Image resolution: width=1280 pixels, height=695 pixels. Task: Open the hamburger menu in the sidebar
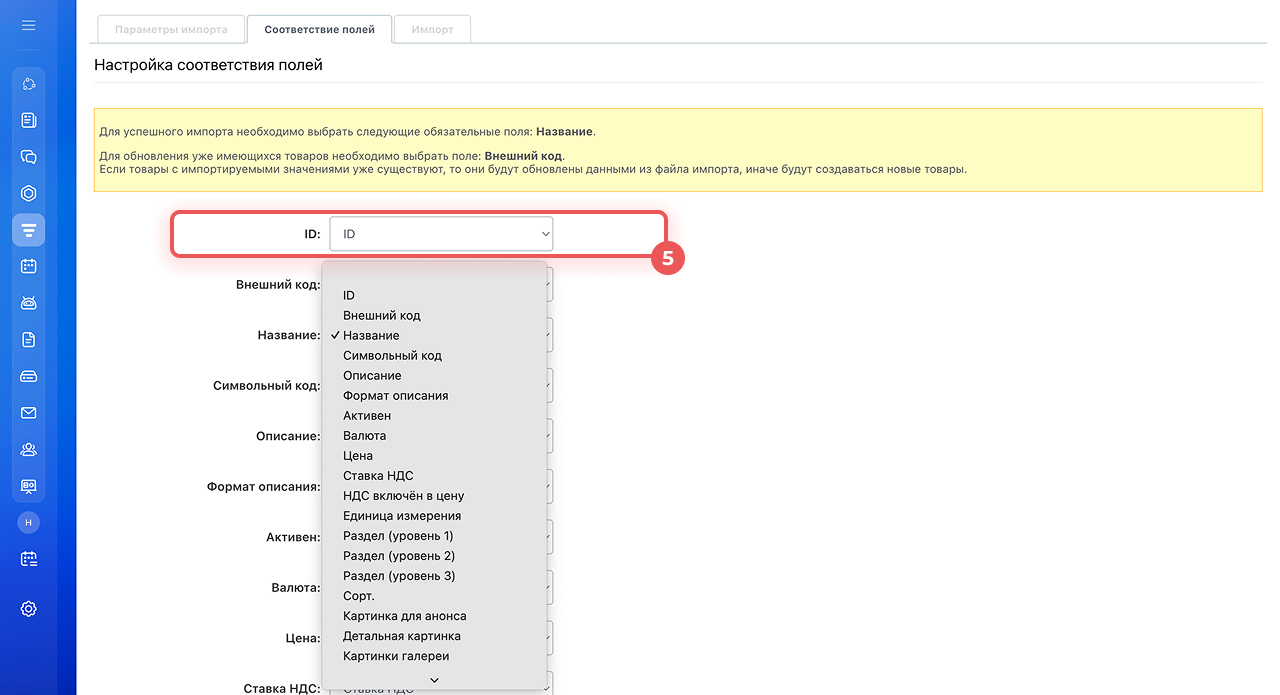pos(28,25)
